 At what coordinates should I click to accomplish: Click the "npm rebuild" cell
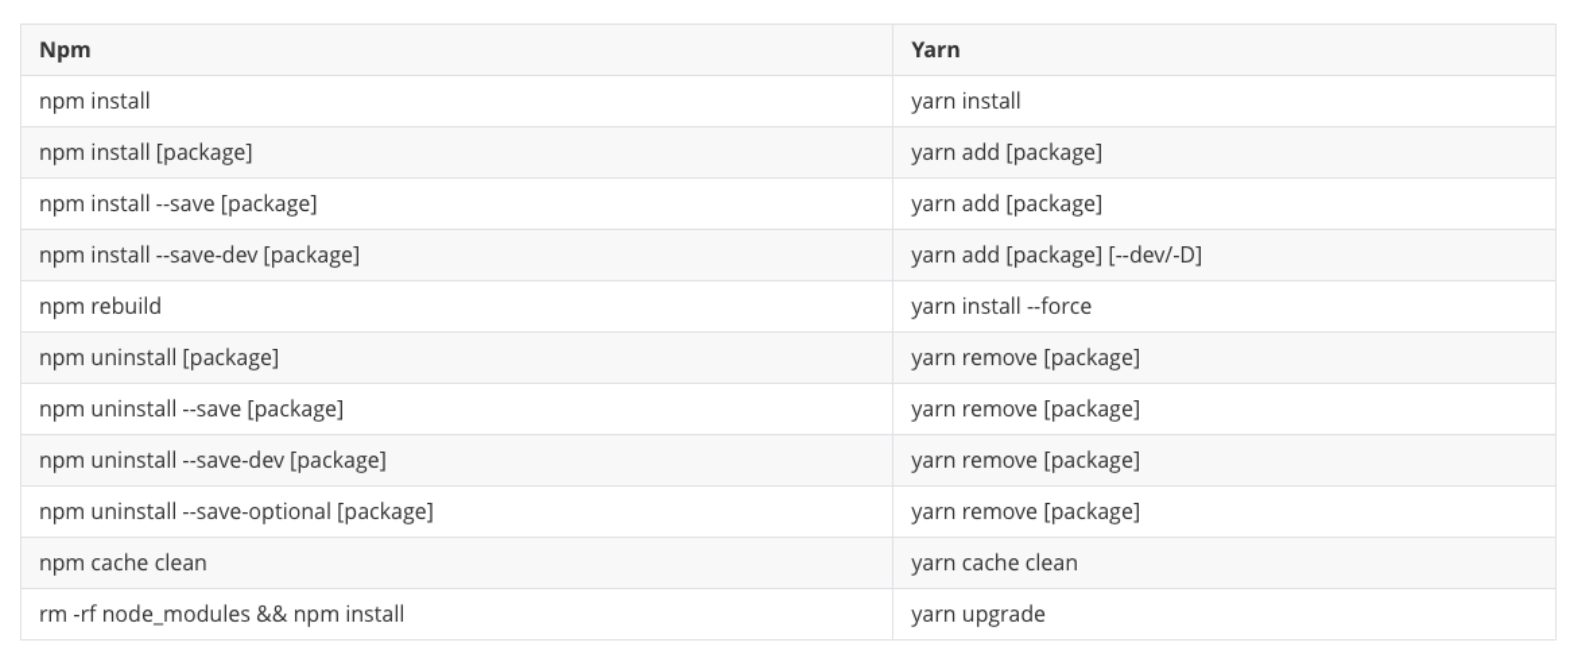pyautogui.click(x=100, y=306)
